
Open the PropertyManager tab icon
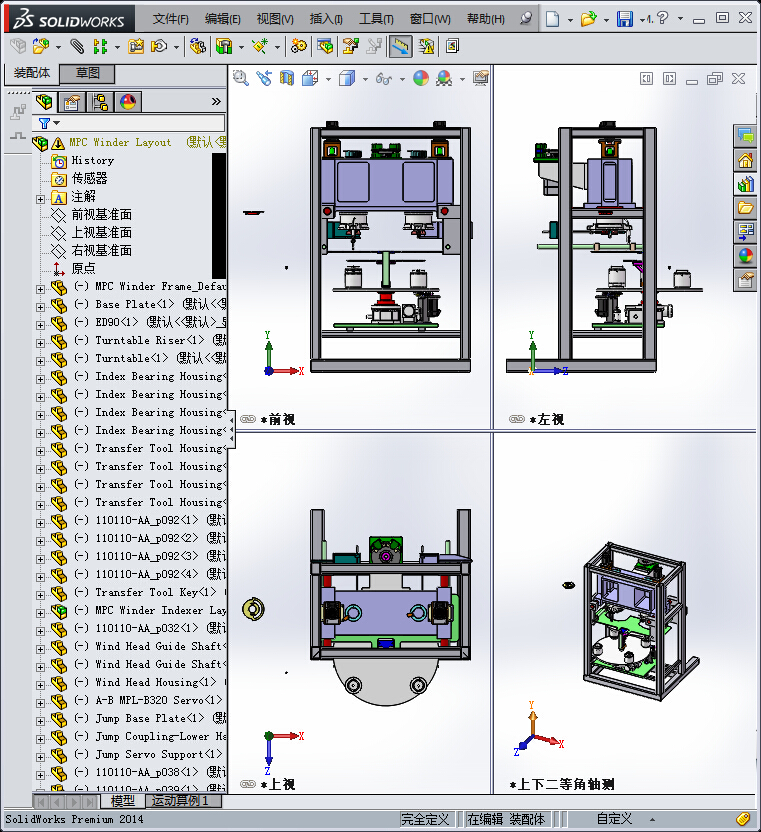coord(72,101)
